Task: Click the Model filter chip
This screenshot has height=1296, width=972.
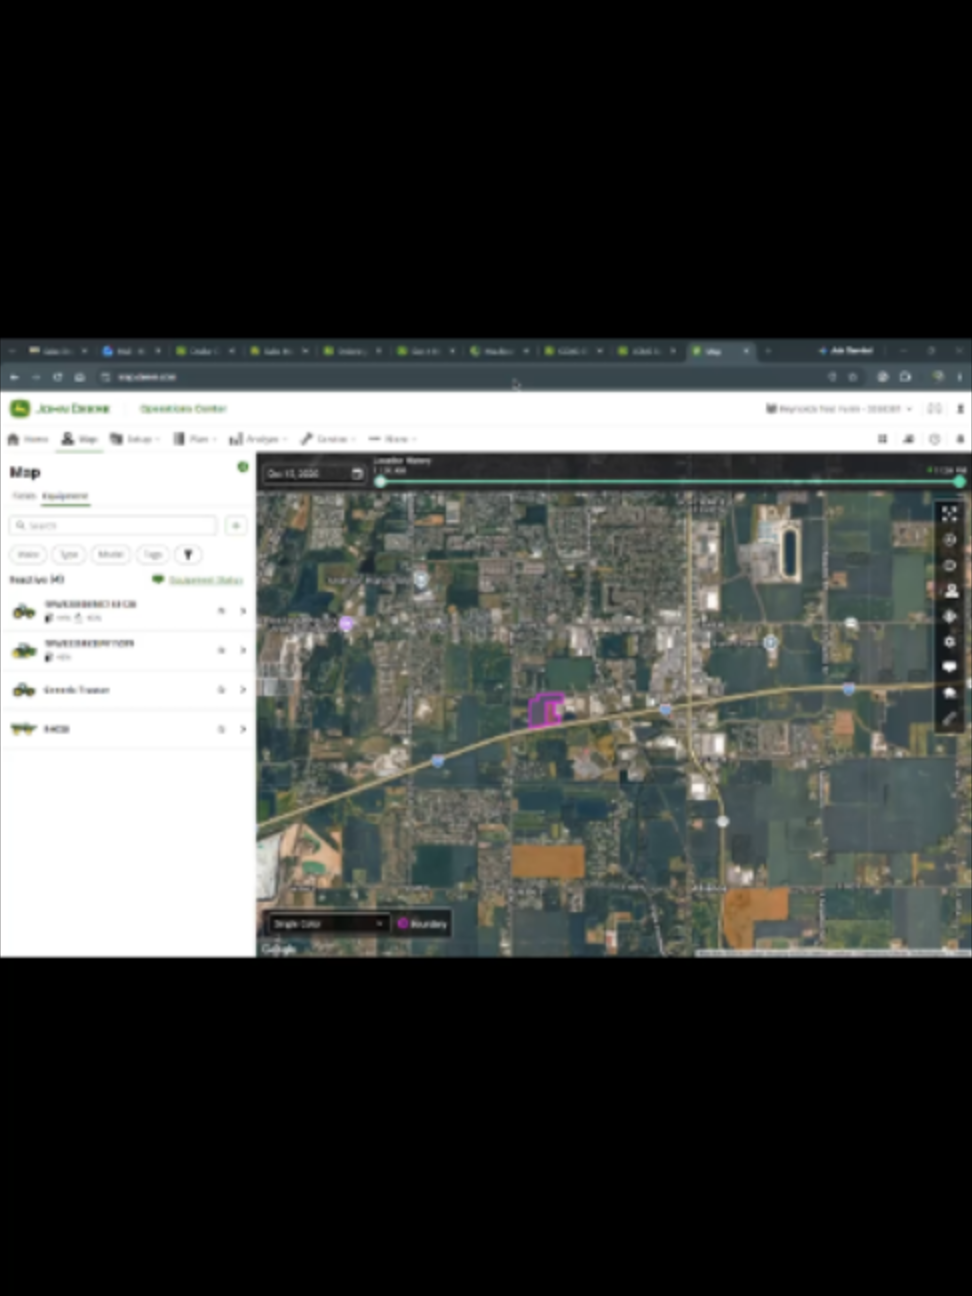Action: pos(110,555)
